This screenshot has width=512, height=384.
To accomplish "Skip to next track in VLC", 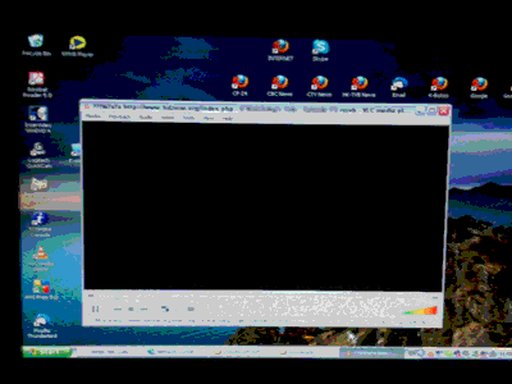I will point(144,309).
